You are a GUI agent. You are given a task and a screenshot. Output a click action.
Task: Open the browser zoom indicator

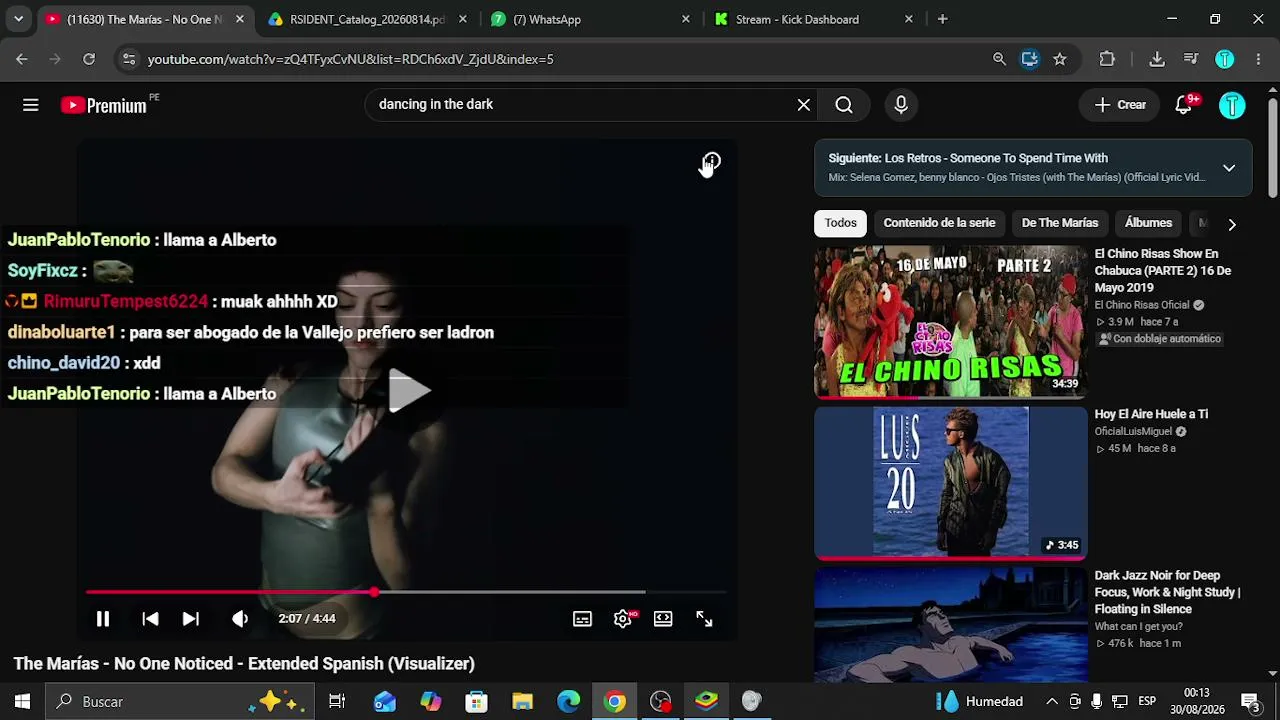(999, 59)
